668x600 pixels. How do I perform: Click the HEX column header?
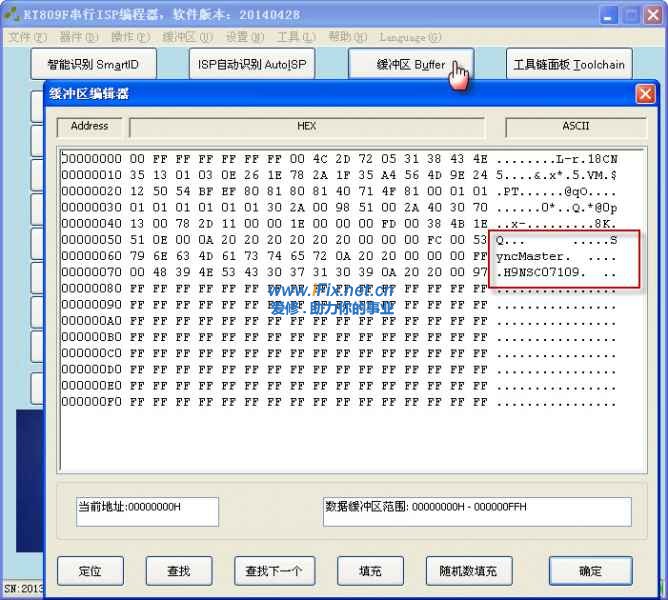coord(307,127)
